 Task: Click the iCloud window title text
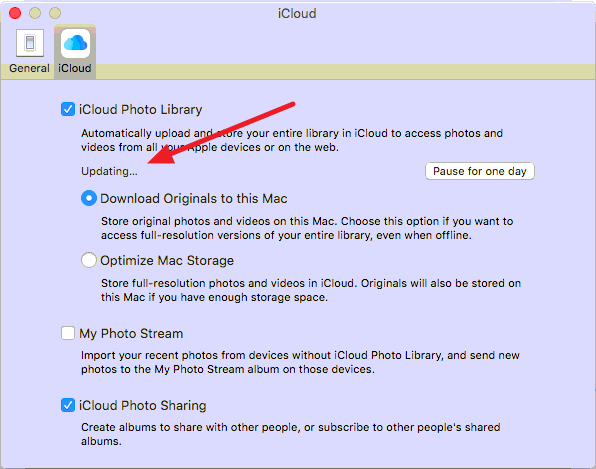(297, 14)
